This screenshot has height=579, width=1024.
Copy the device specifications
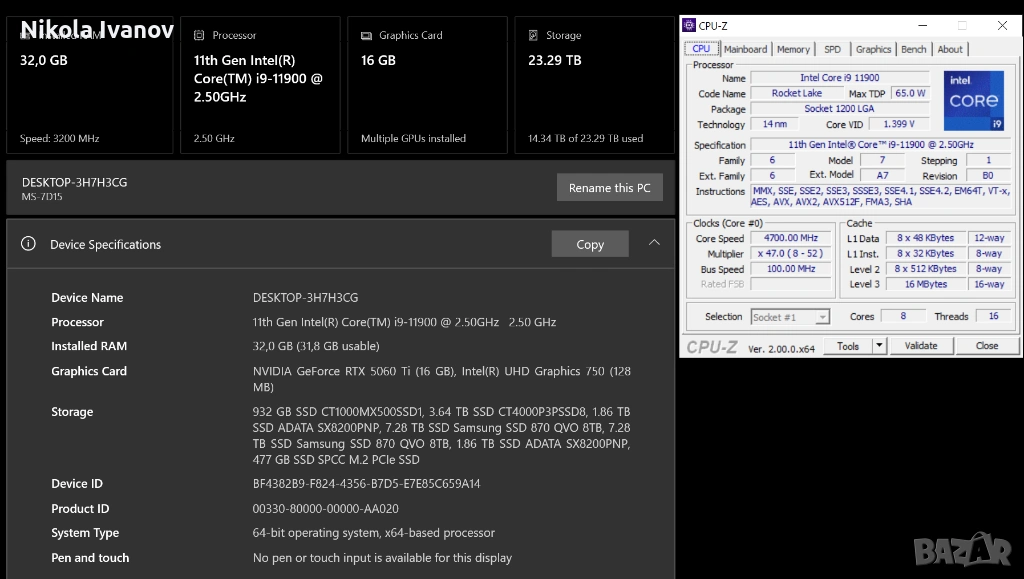[x=590, y=244]
